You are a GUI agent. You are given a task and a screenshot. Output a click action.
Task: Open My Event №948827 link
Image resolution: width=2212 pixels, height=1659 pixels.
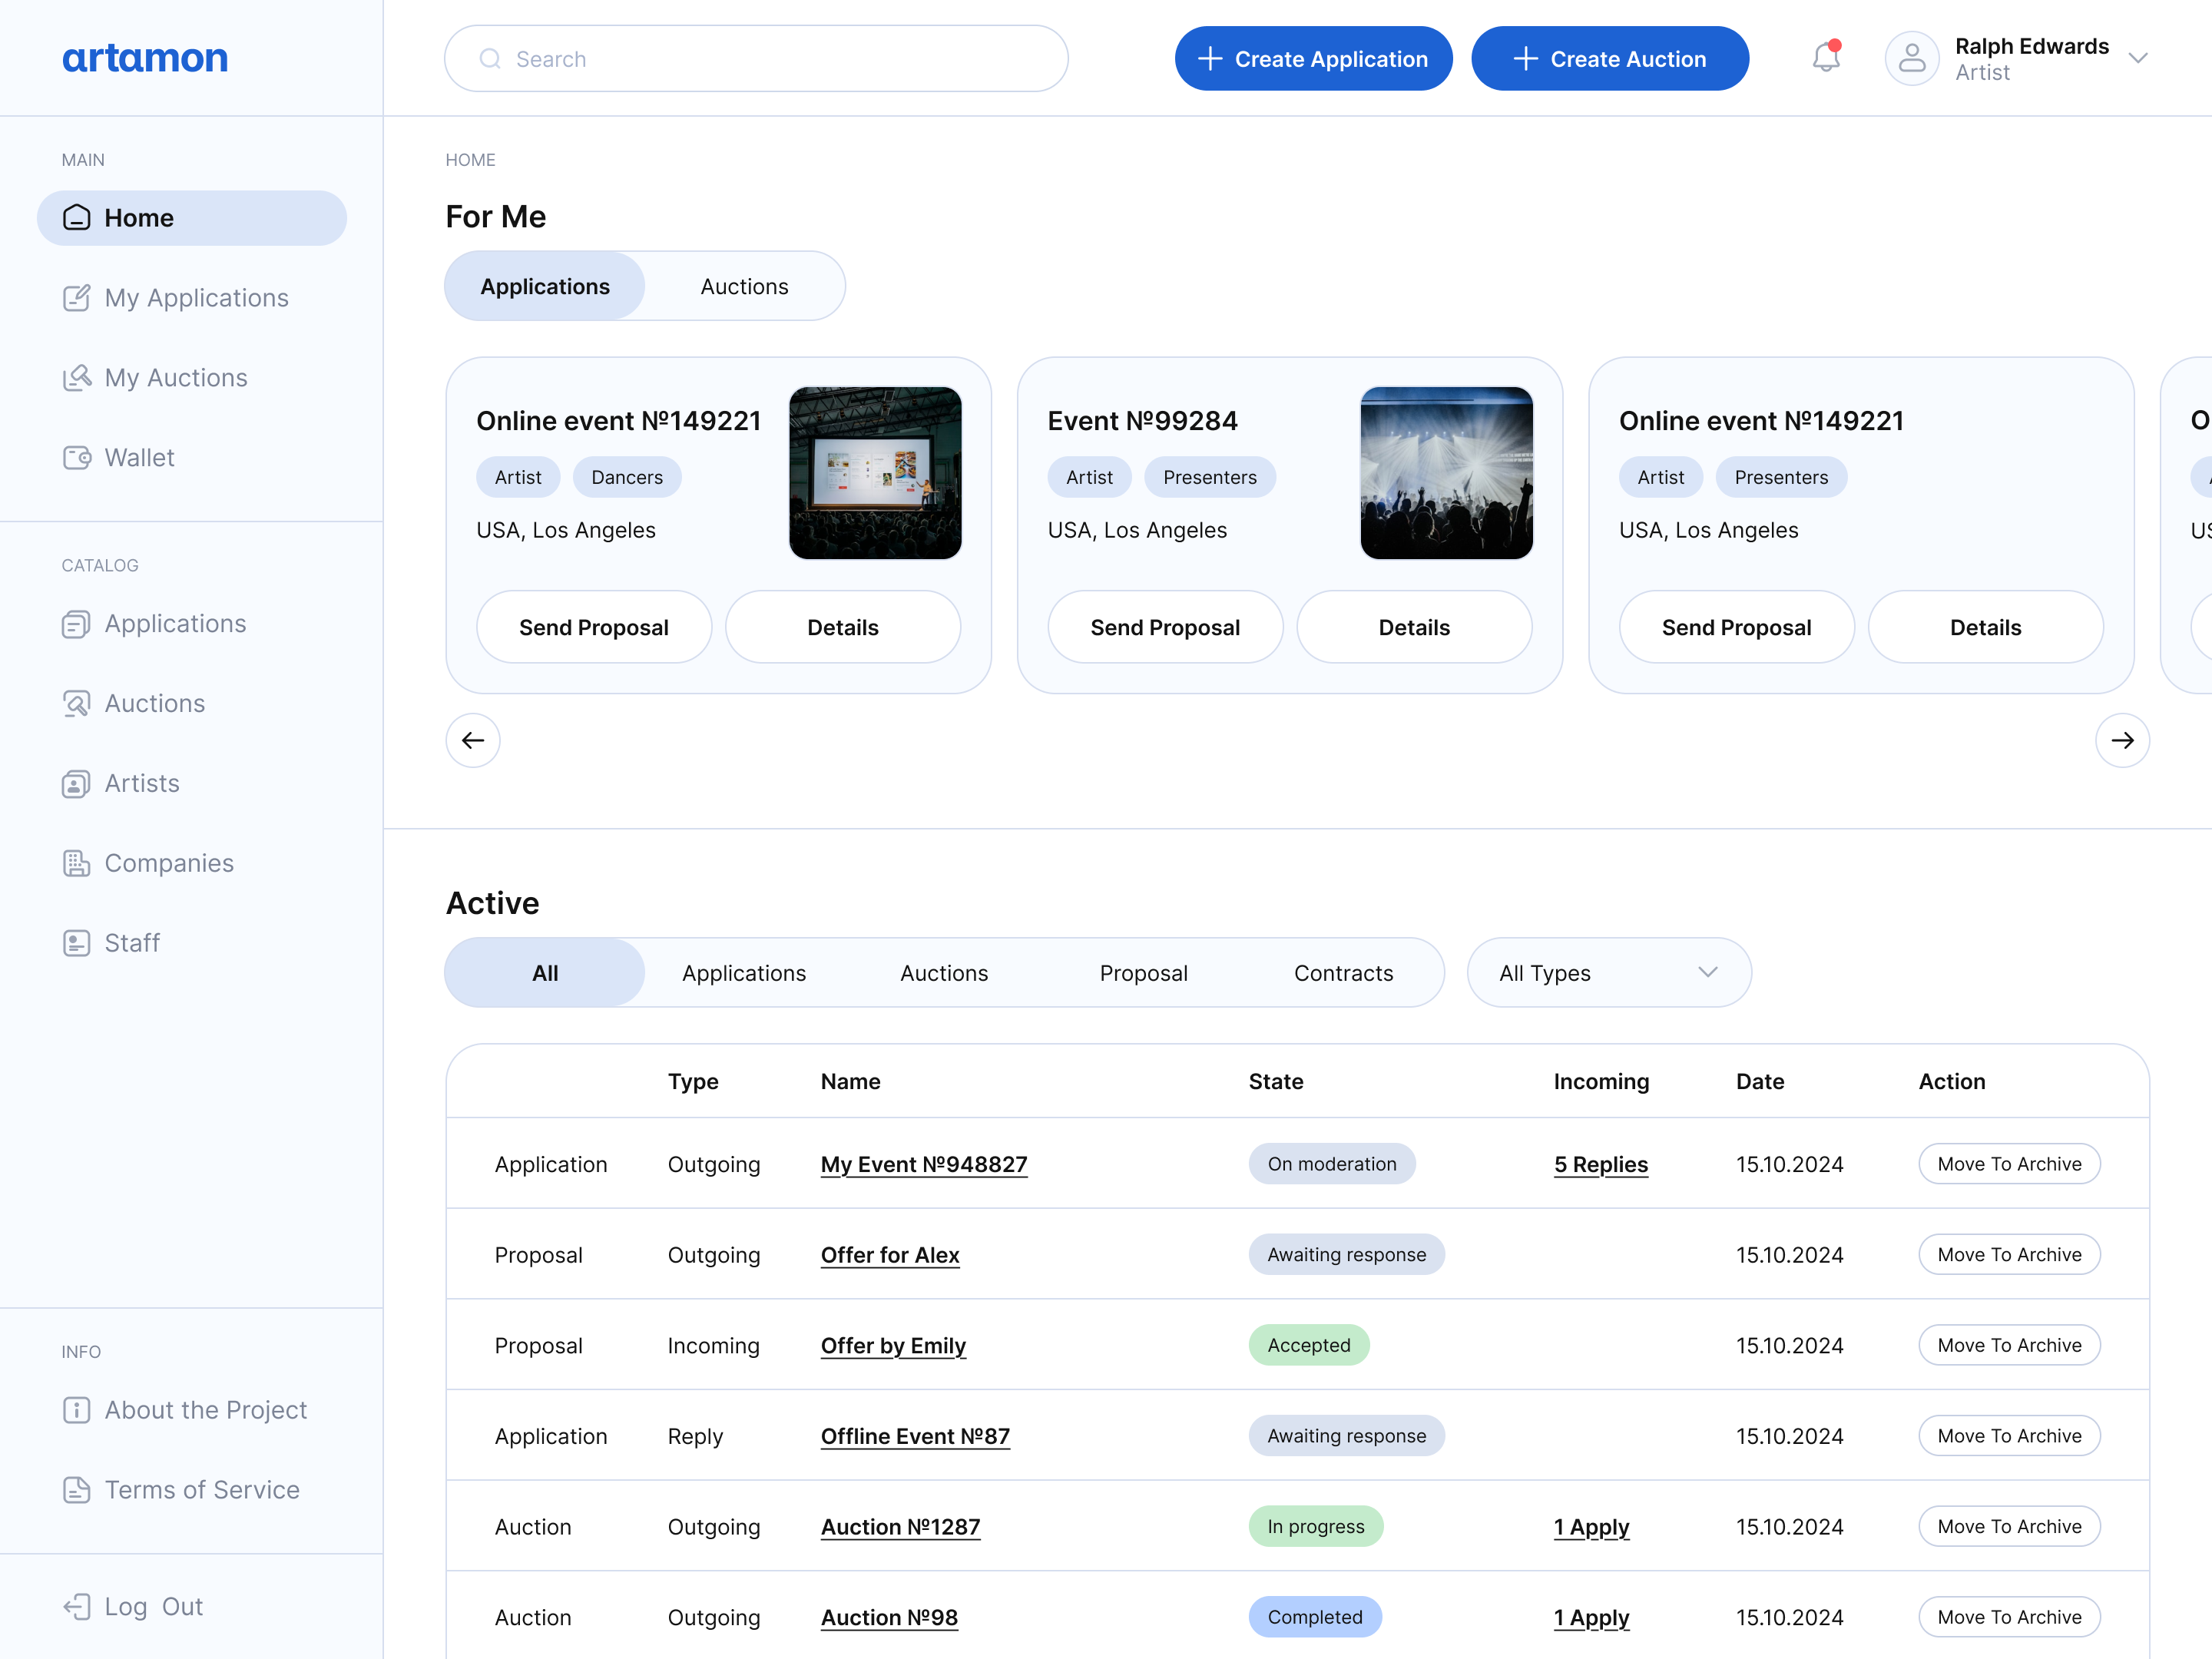click(924, 1164)
